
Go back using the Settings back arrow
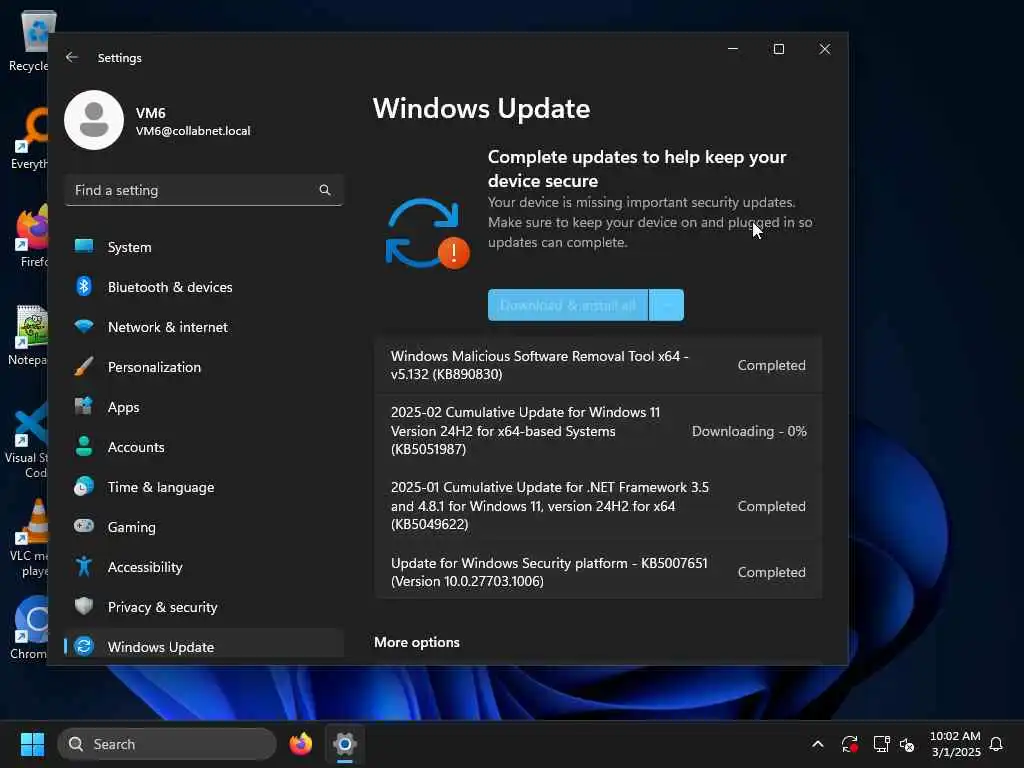coord(72,57)
